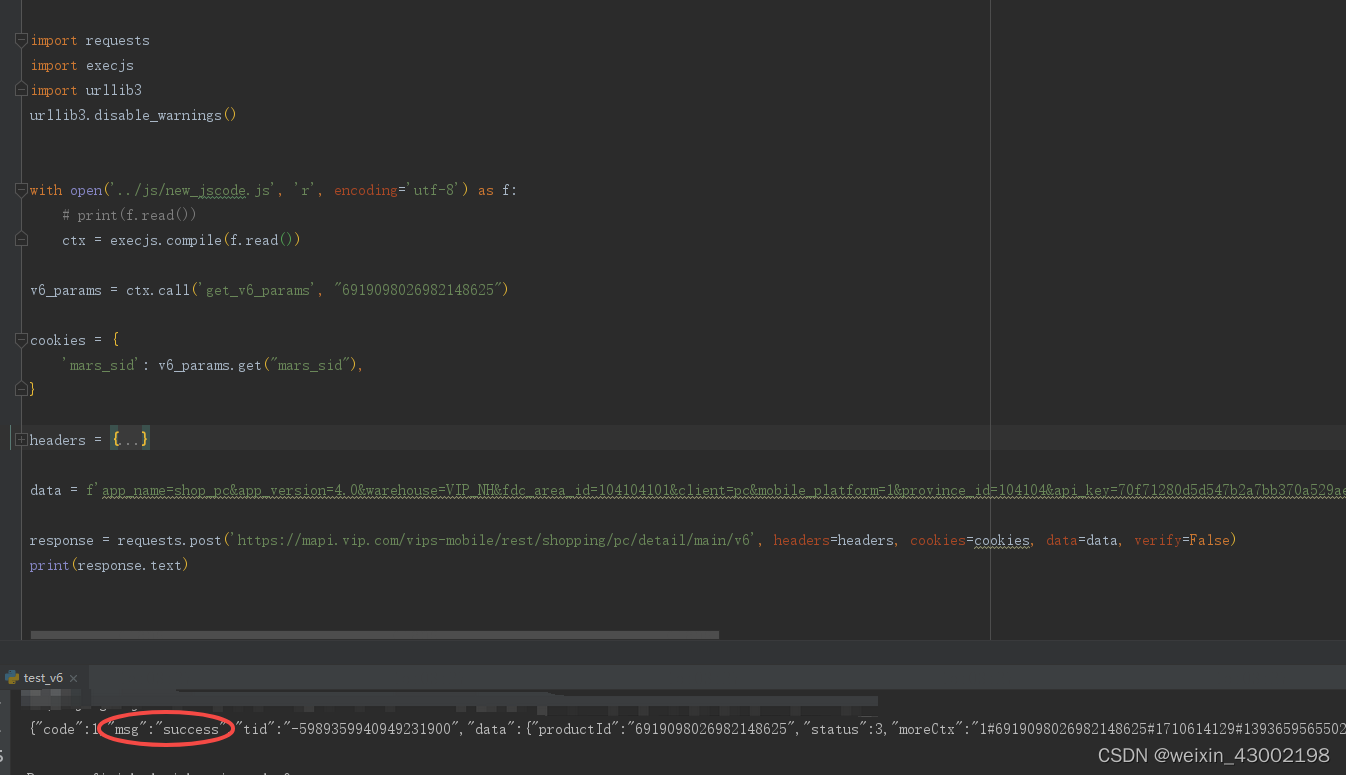Click 'execjs' in 'import execjs' line
The width and height of the screenshot is (1346, 775).
pos(110,66)
